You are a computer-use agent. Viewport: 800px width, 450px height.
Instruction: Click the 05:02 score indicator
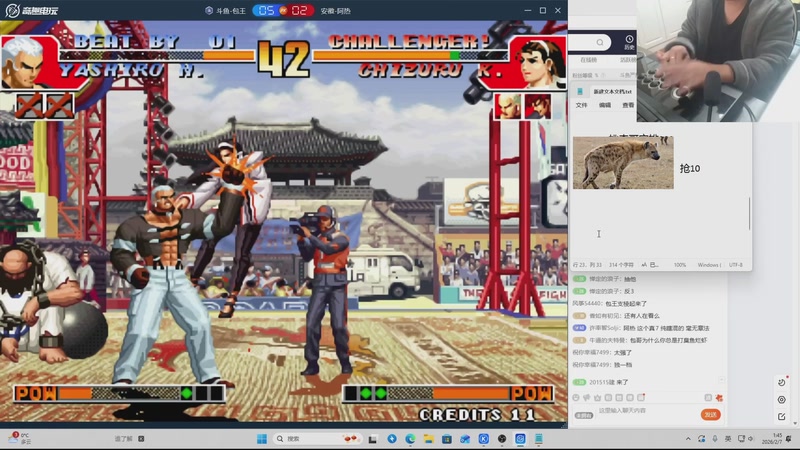pos(283,11)
